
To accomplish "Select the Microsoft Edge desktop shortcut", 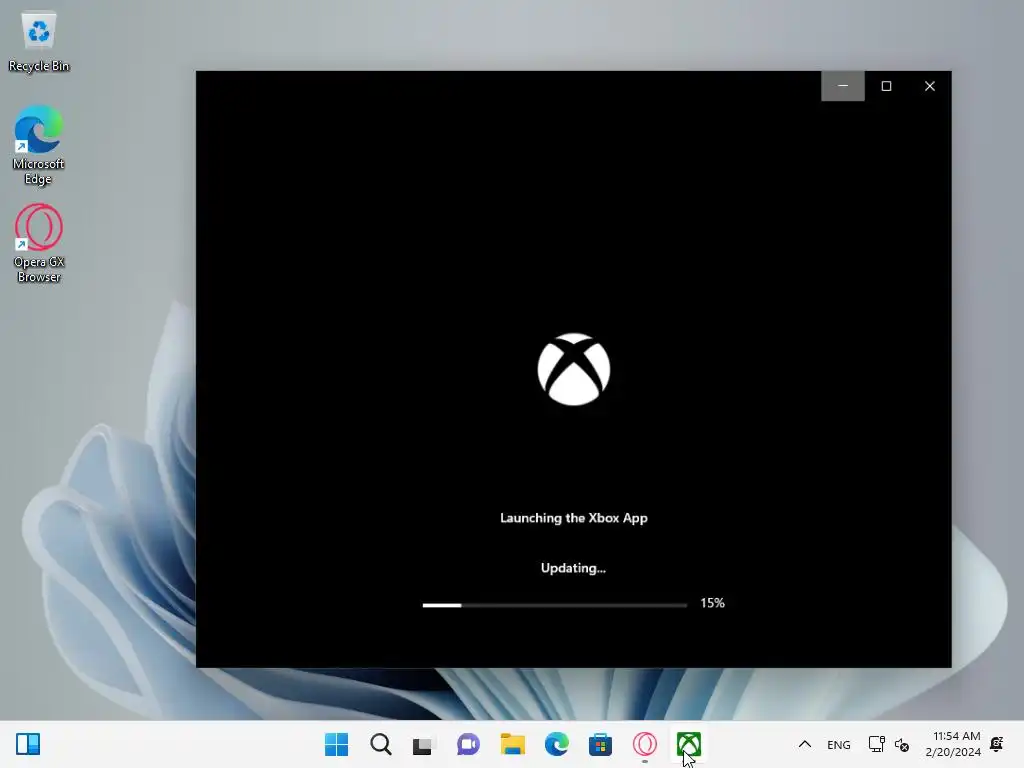I will coord(39,145).
